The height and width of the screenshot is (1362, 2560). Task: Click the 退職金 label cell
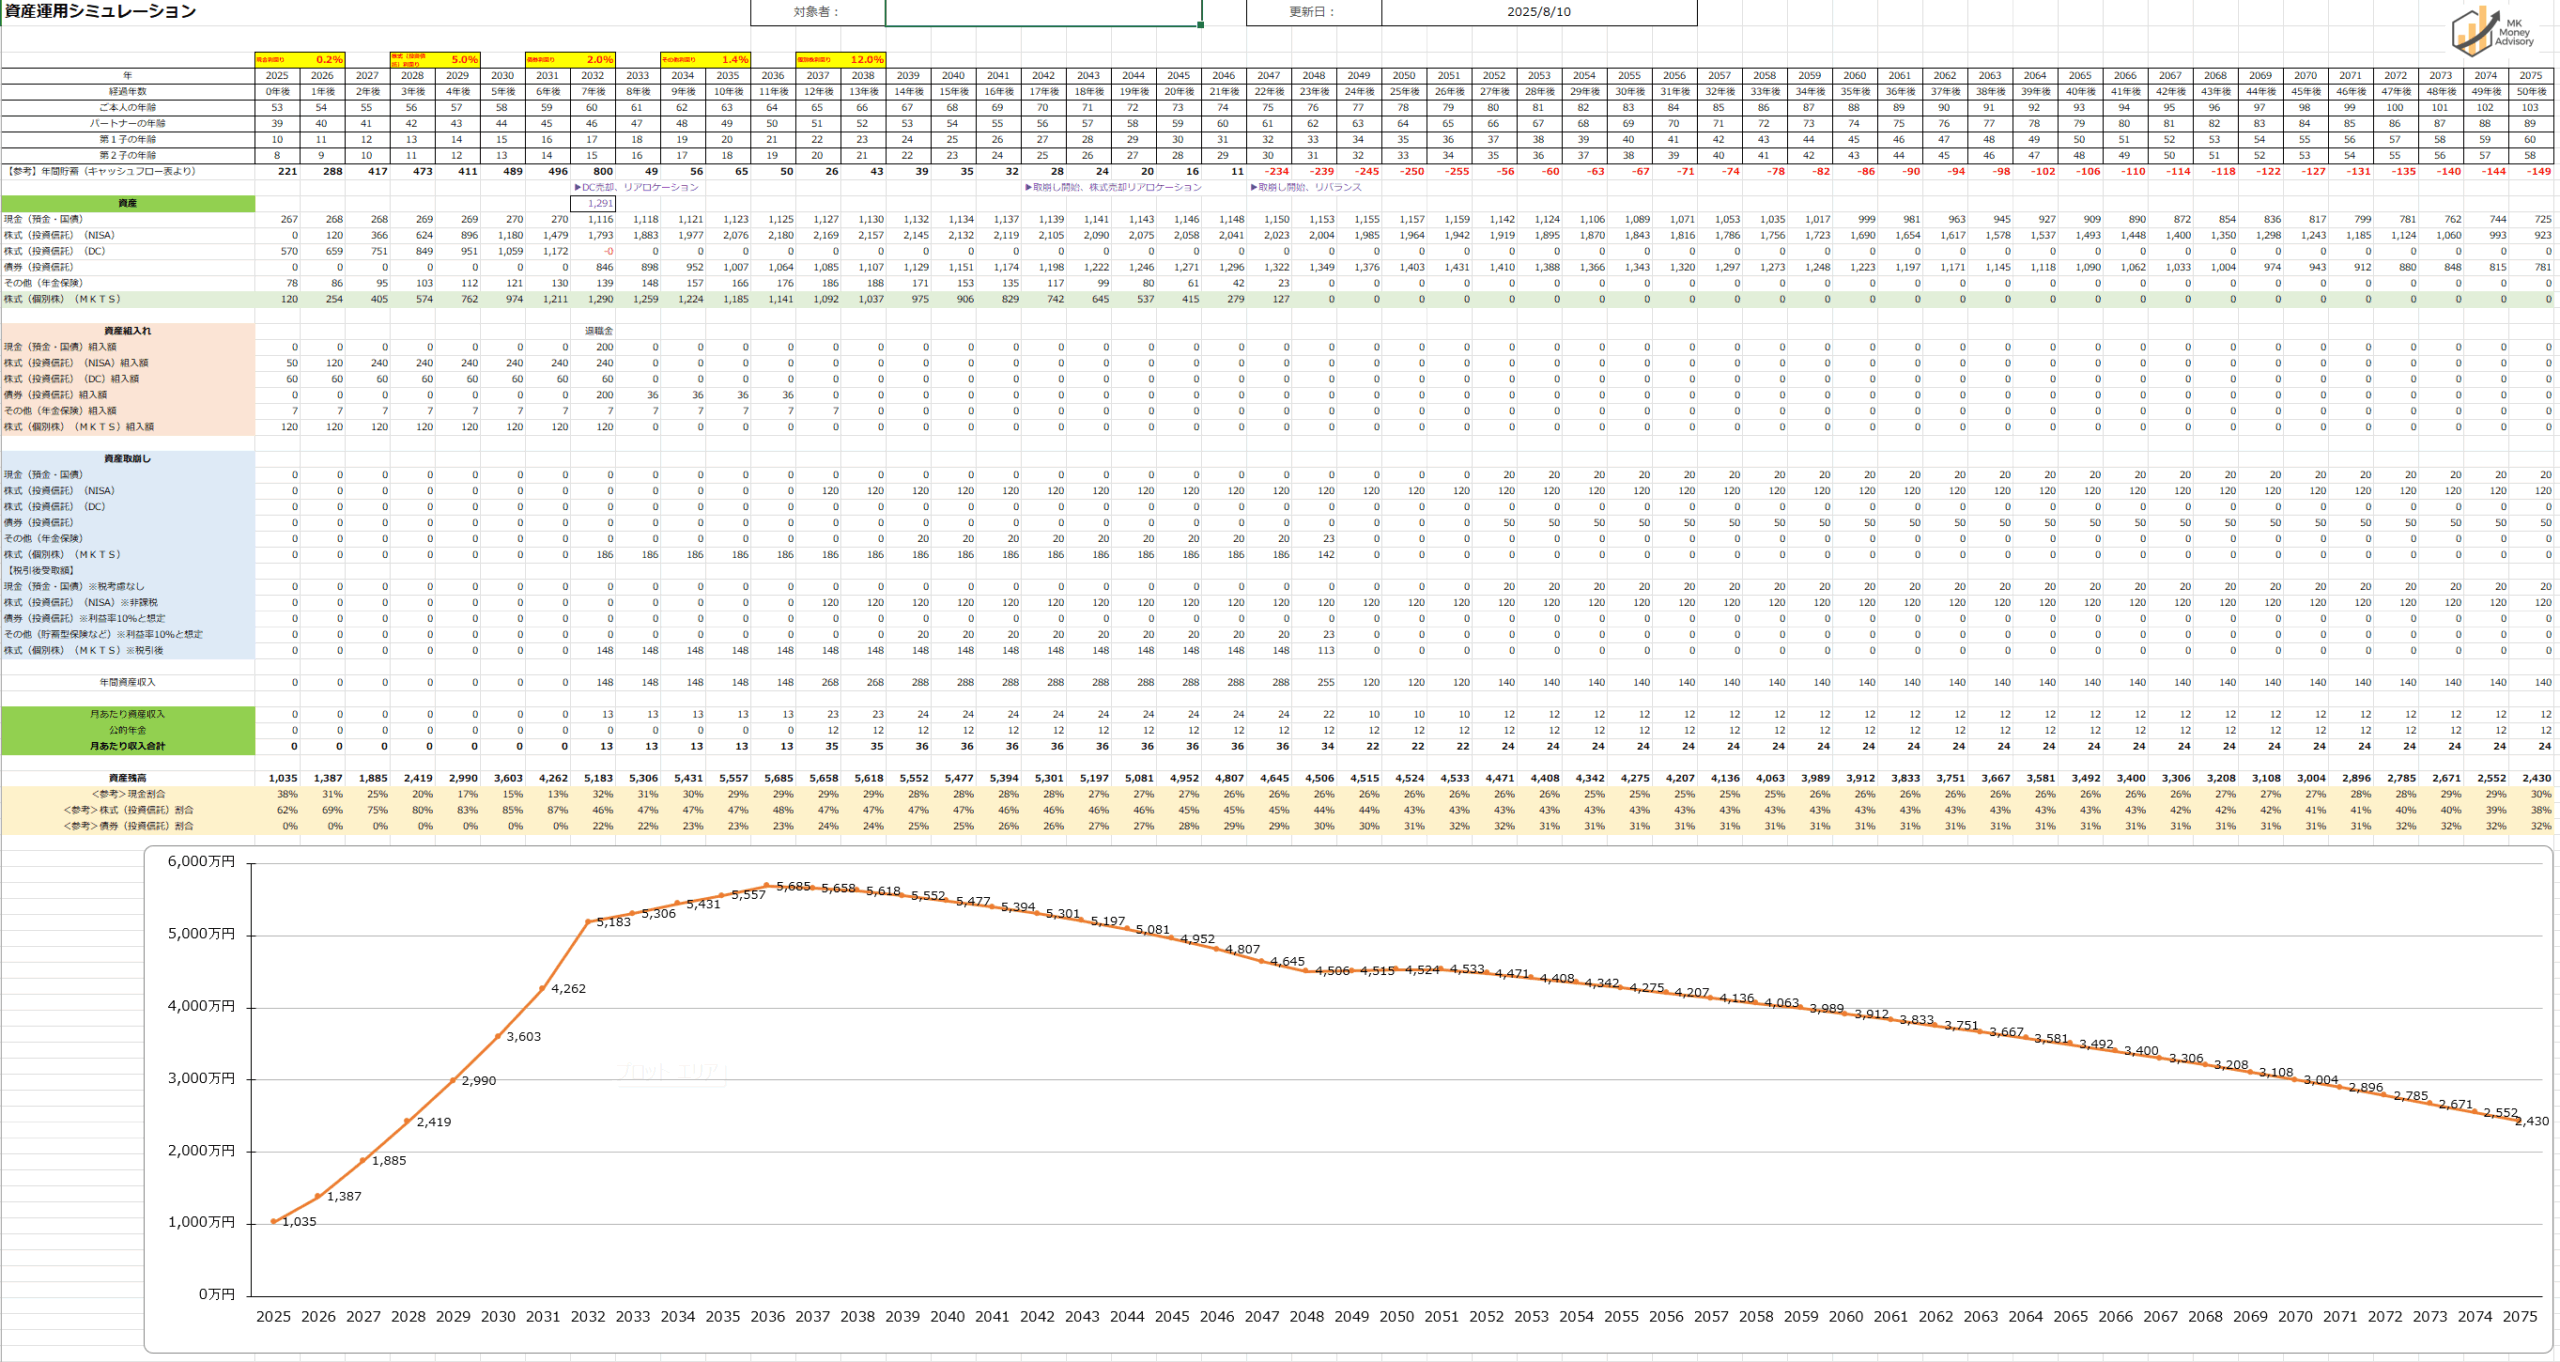click(x=598, y=331)
